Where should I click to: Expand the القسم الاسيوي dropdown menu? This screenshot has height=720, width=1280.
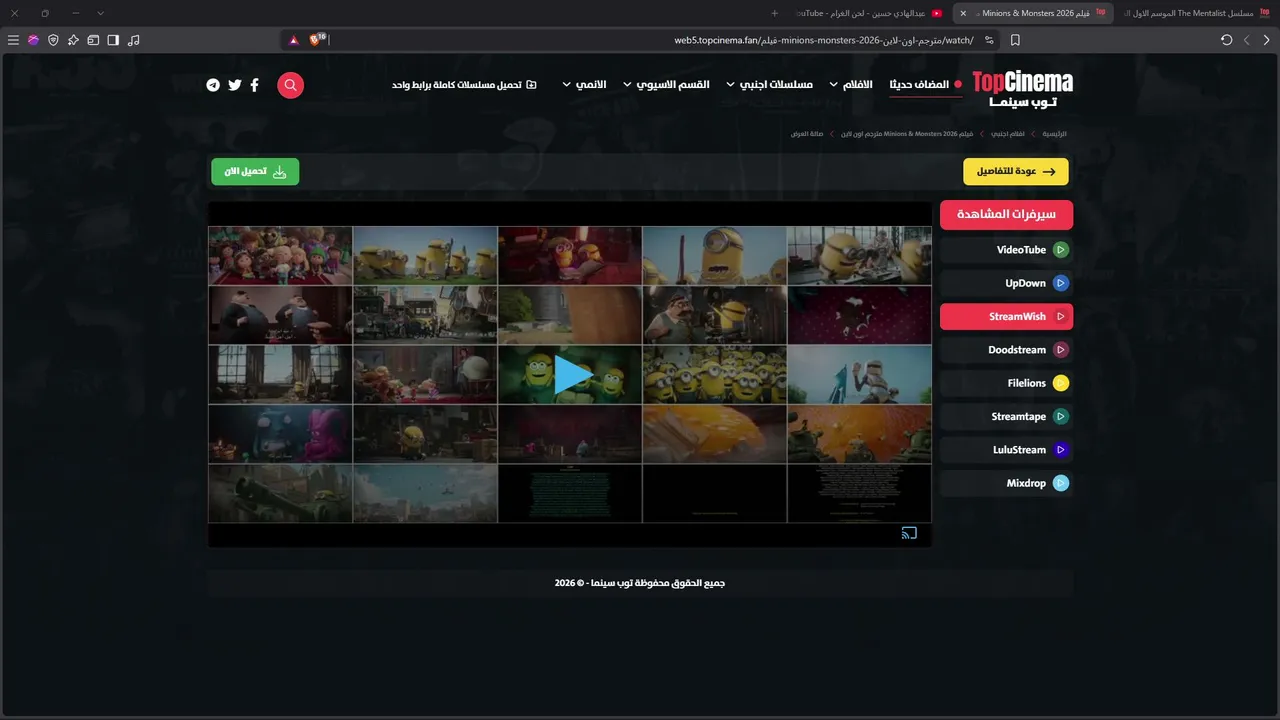(666, 85)
